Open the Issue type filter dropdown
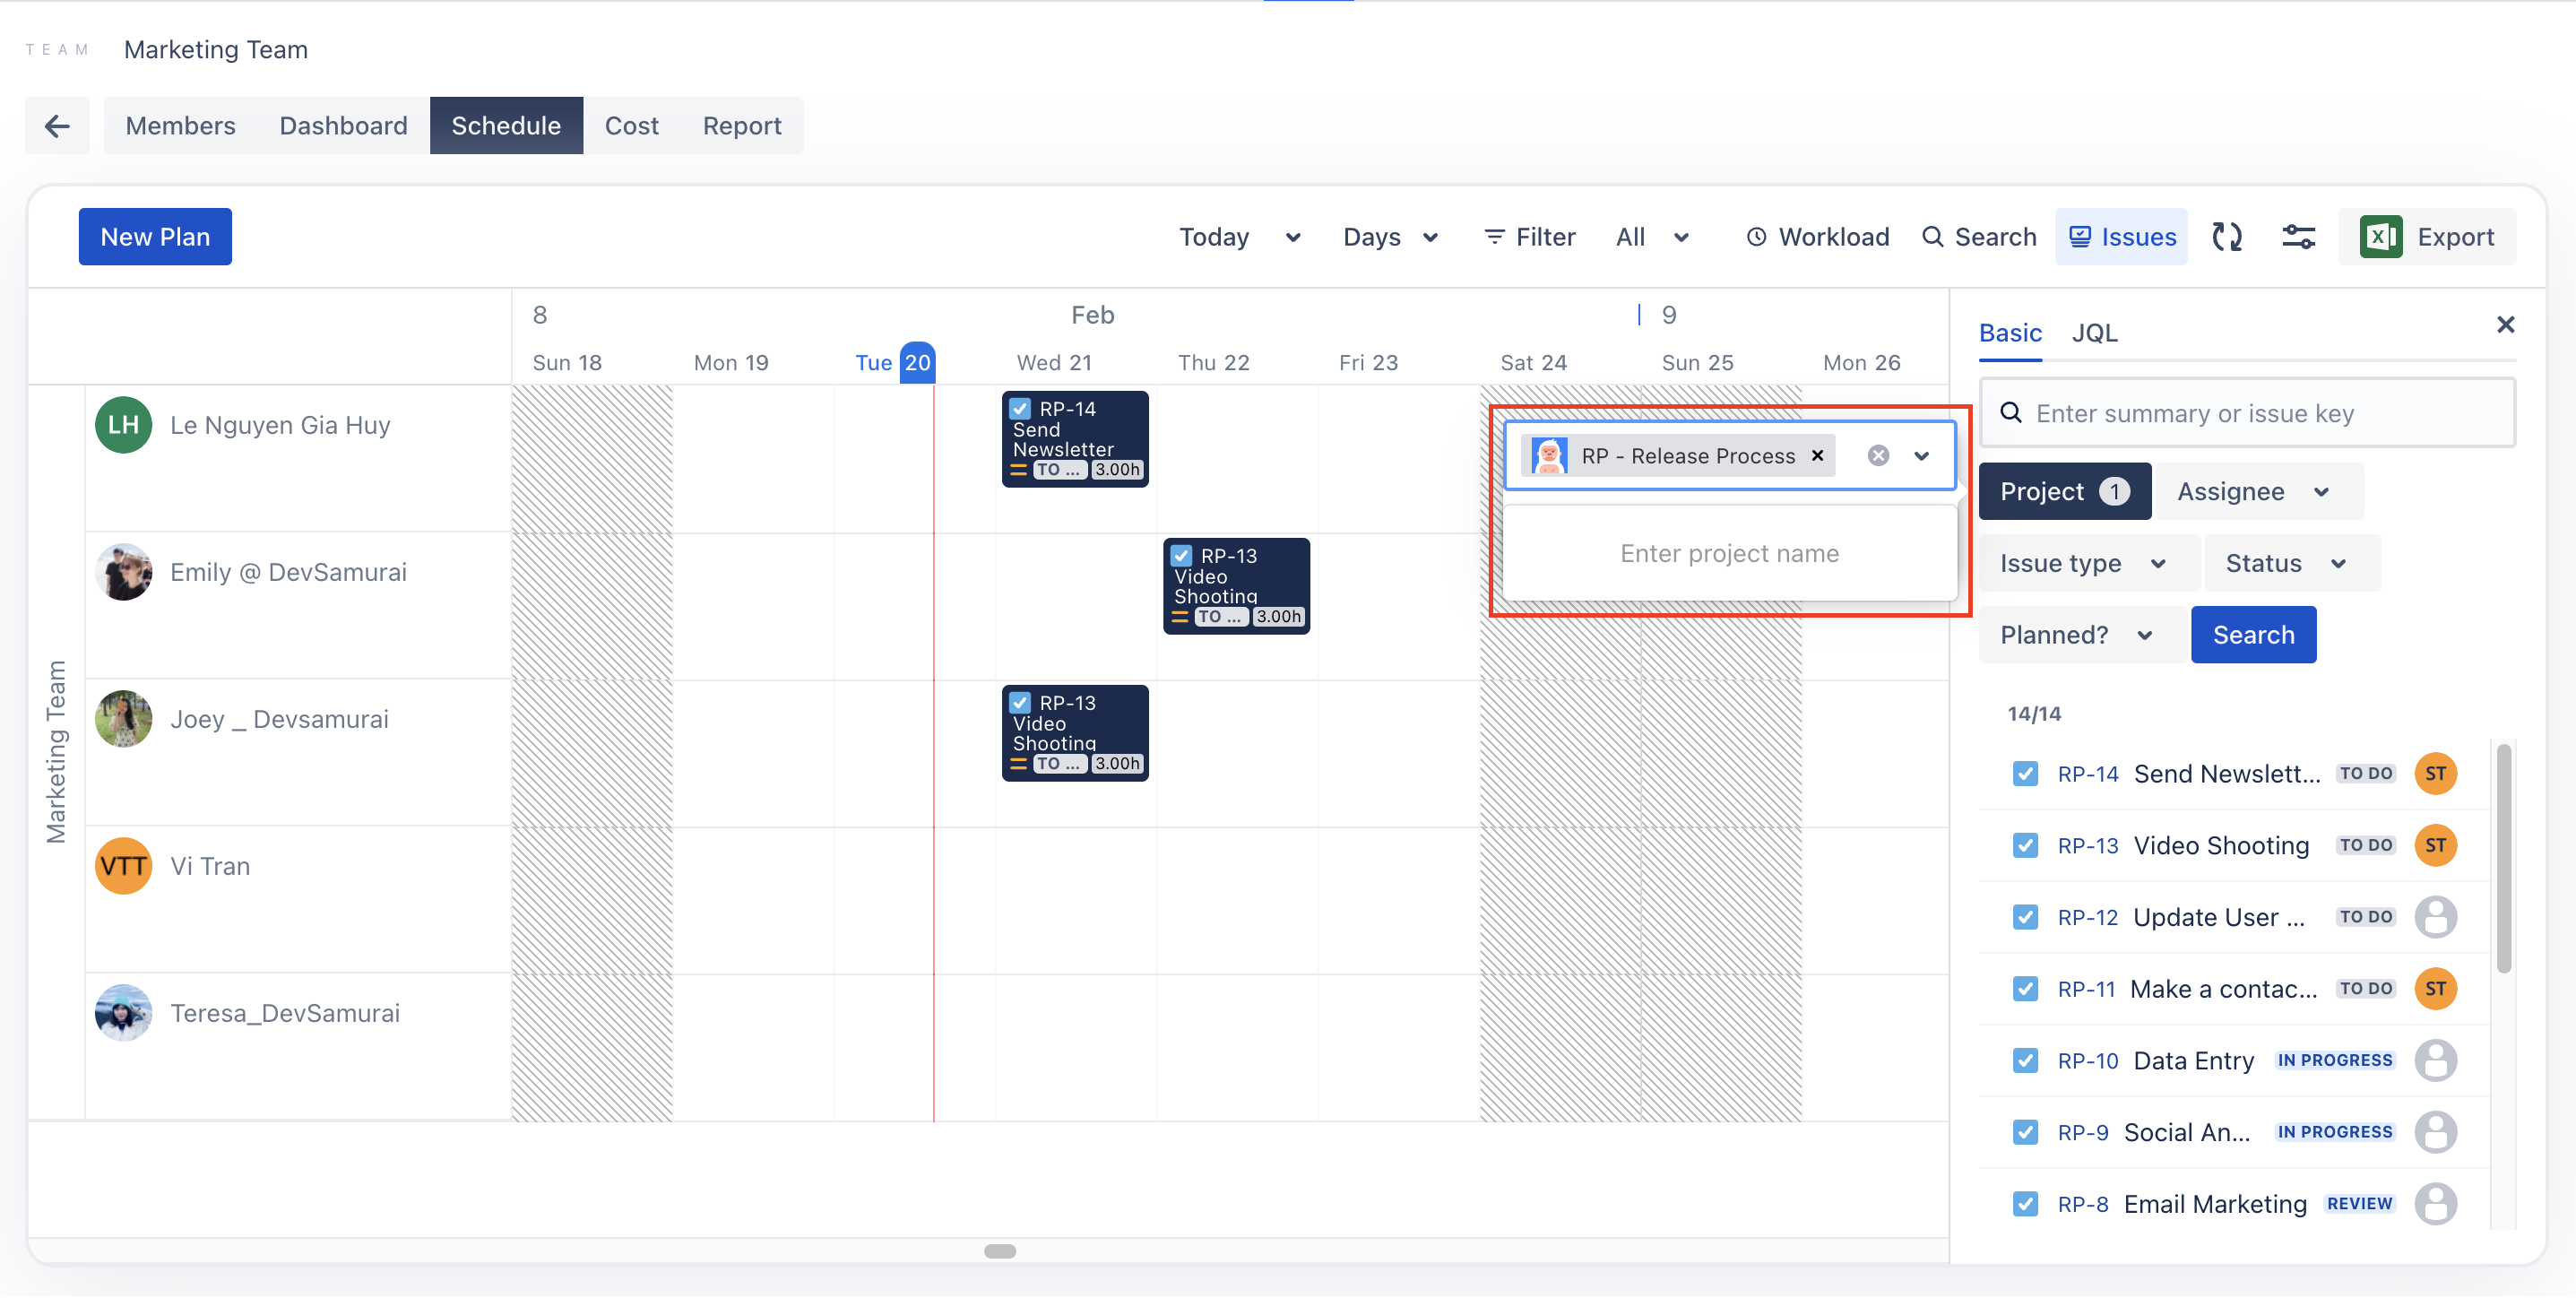The height and width of the screenshot is (1298, 2576). pyautogui.click(x=2089, y=564)
